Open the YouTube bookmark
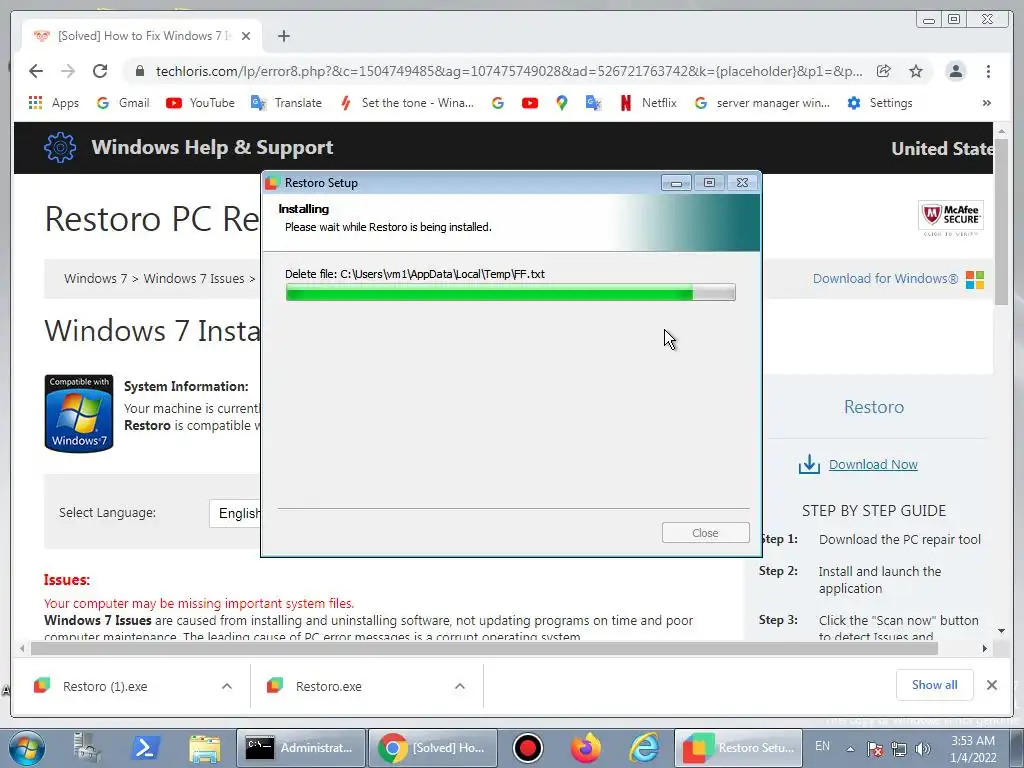This screenshot has width=1024, height=768. pyautogui.click(x=200, y=103)
